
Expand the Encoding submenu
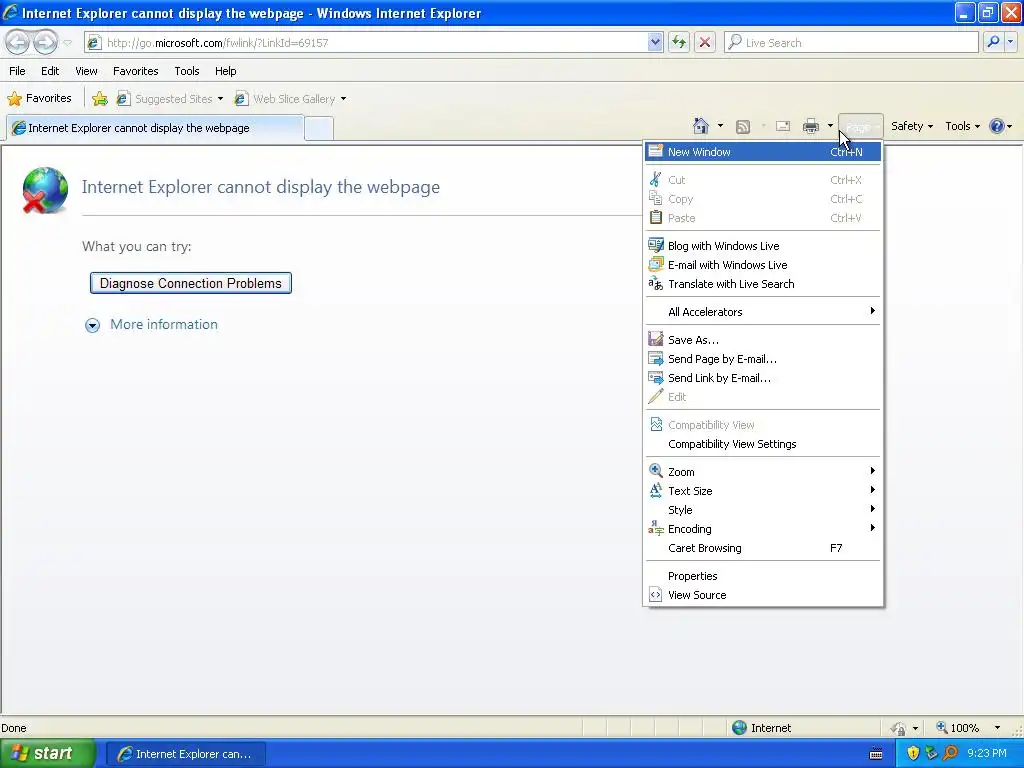pyautogui.click(x=763, y=529)
